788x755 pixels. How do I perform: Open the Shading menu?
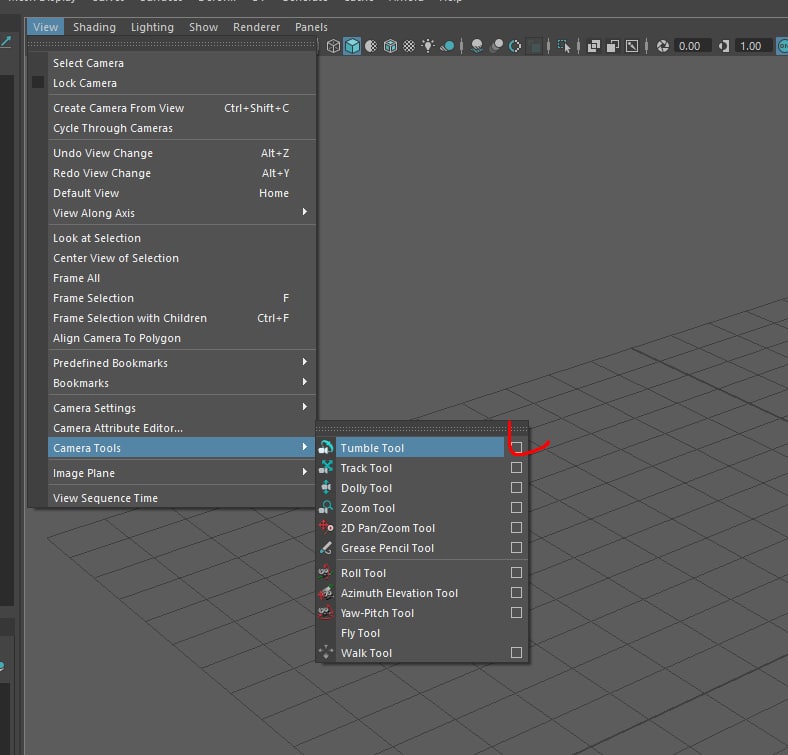tap(94, 27)
